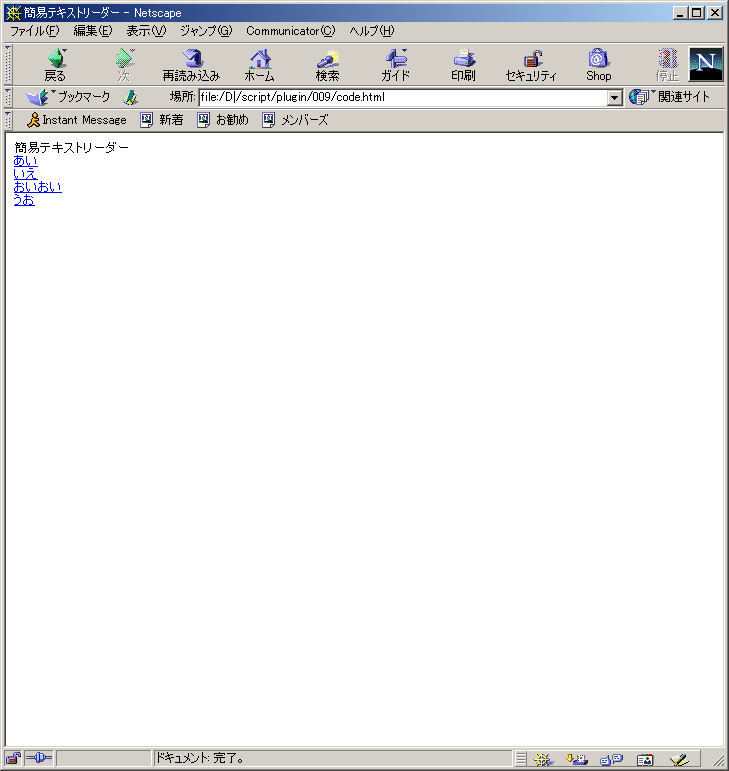
Task: Click the 簡易テキストリーダー page heading text
Action: point(71,148)
